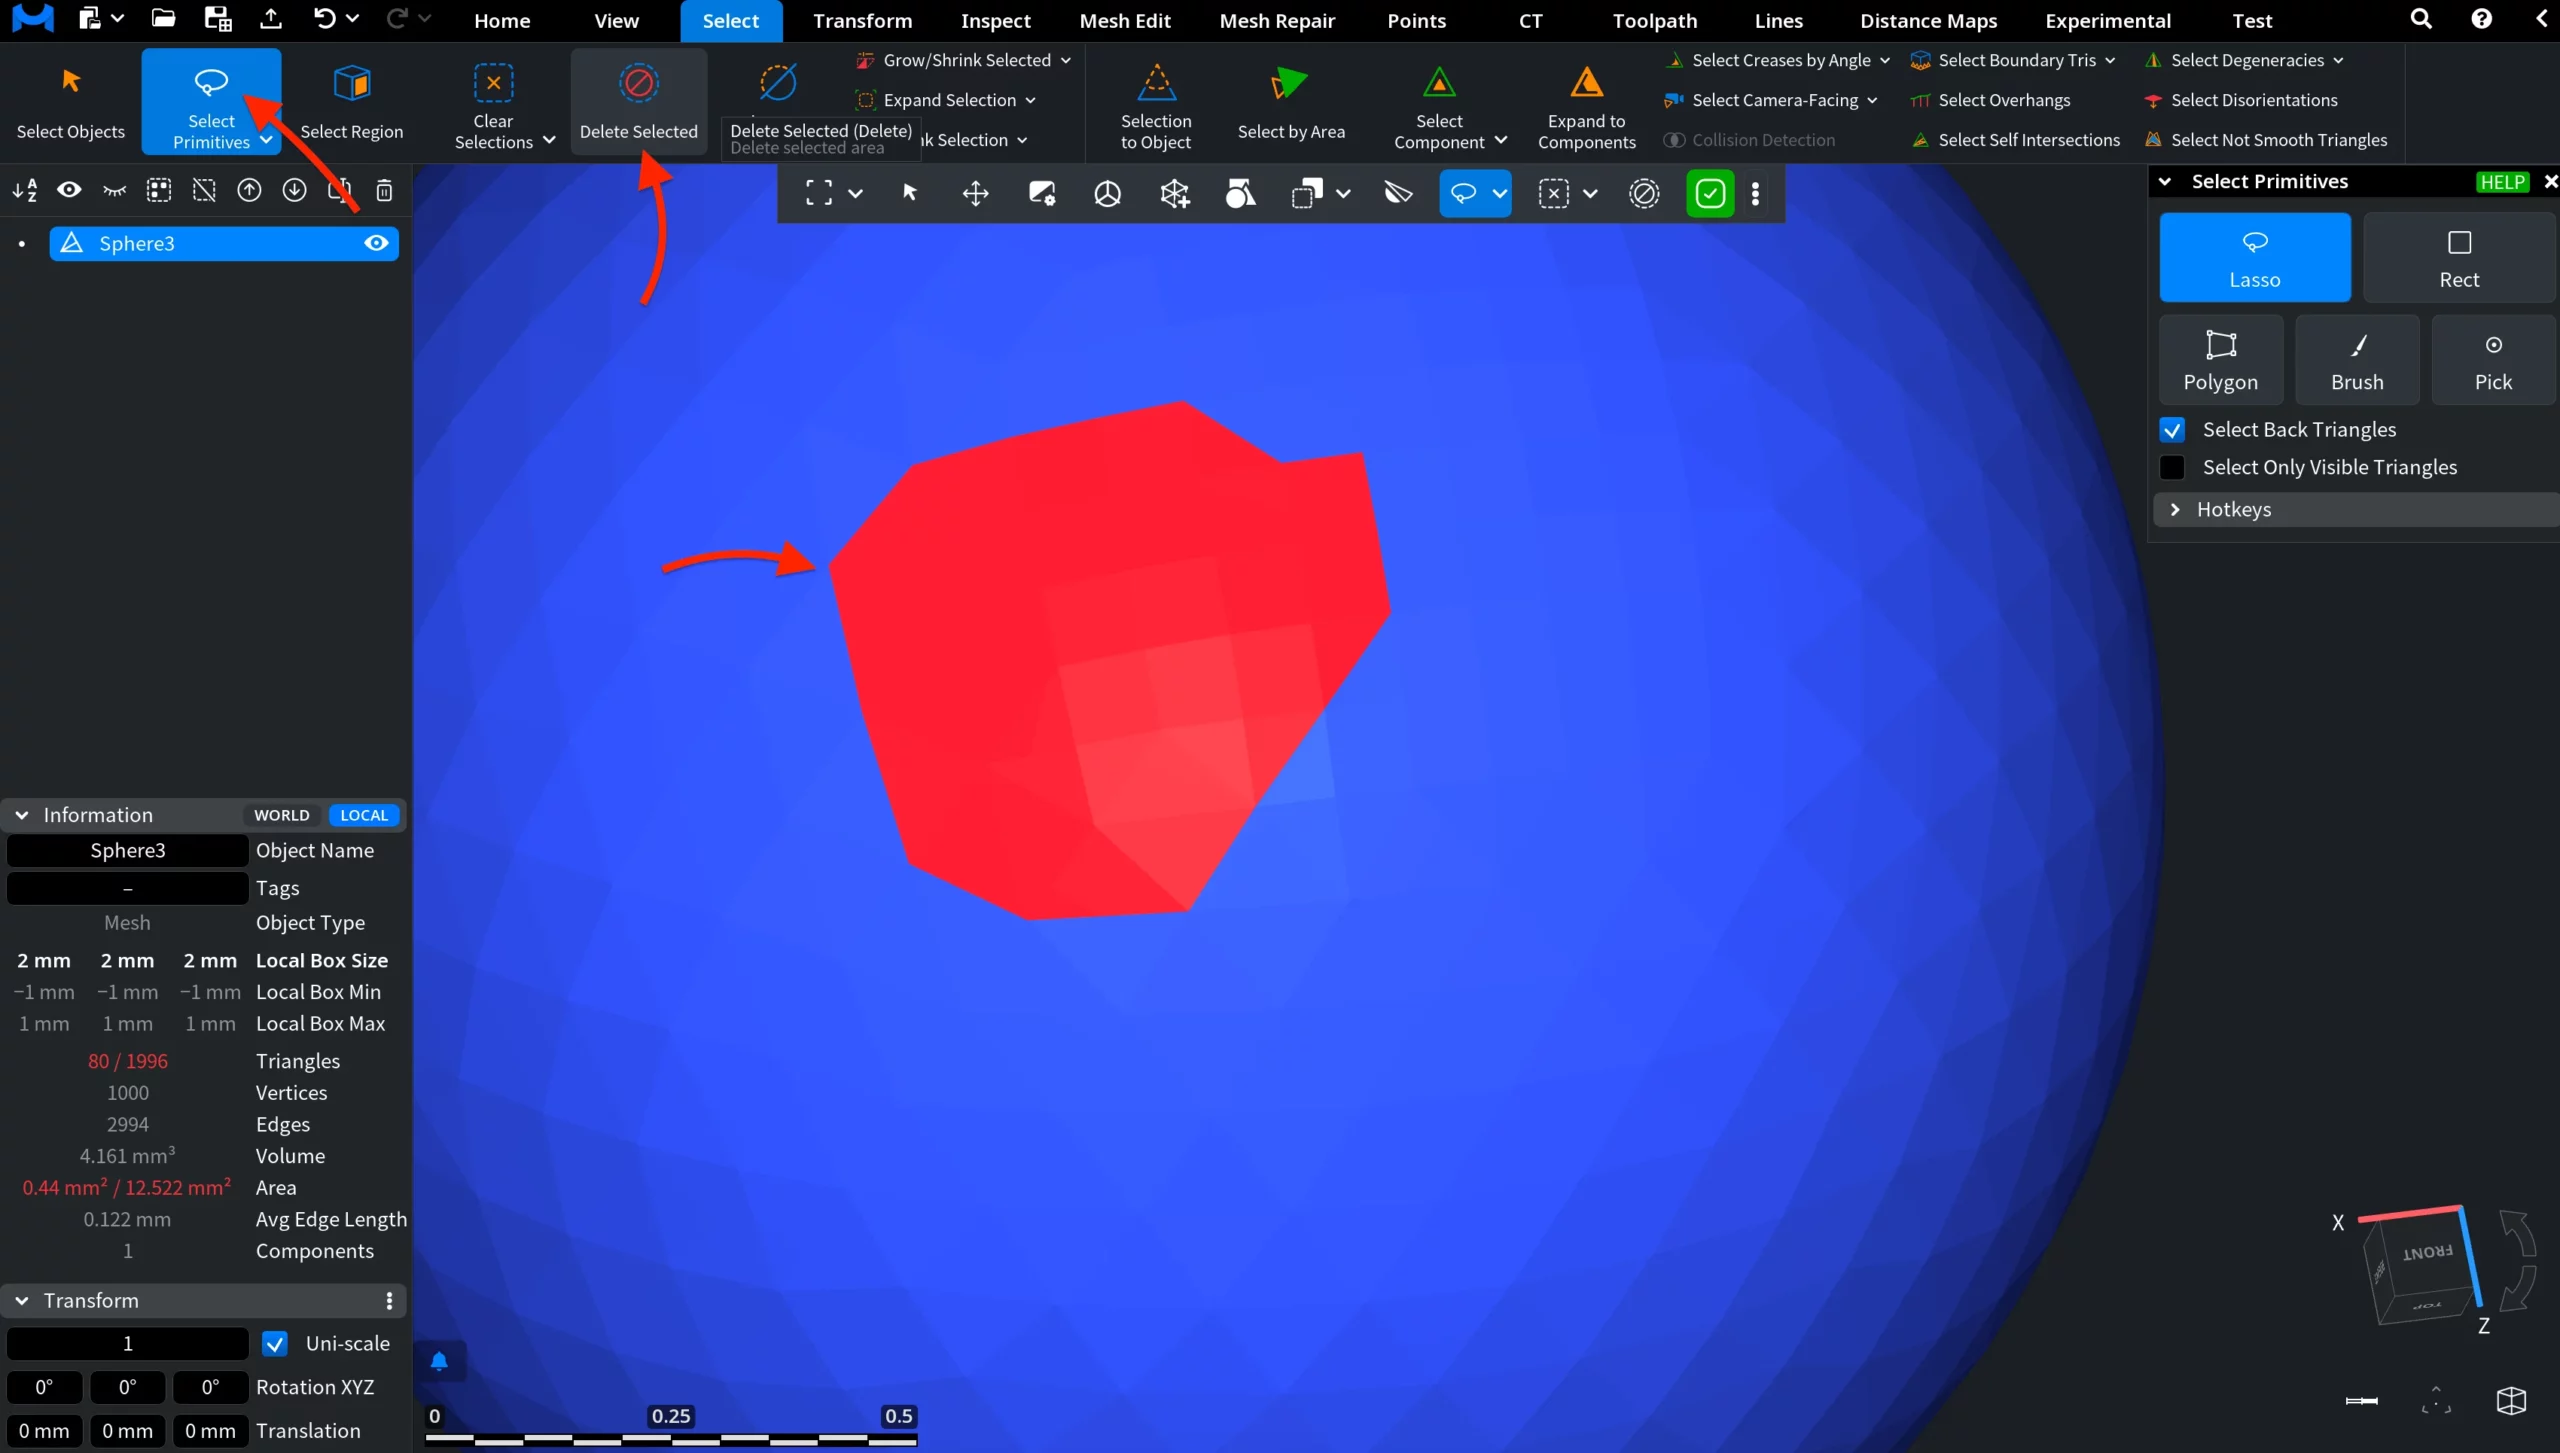Activate the Select Region tool
The width and height of the screenshot is (2560, 1453).
coord(351,102)
